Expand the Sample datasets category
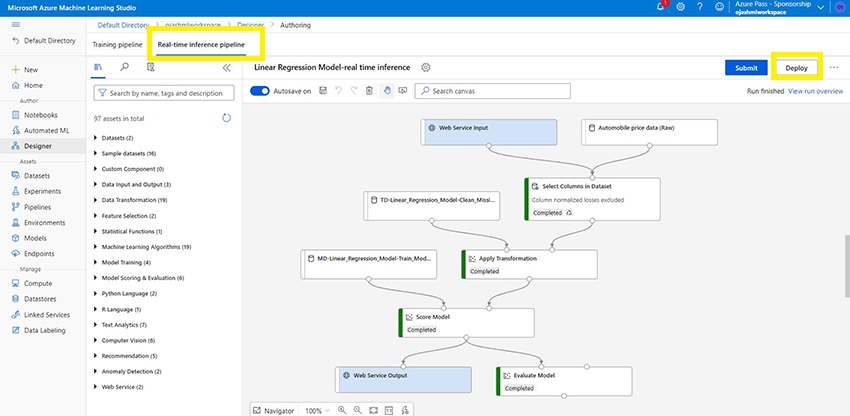850x416 pixels. point(95,154)
